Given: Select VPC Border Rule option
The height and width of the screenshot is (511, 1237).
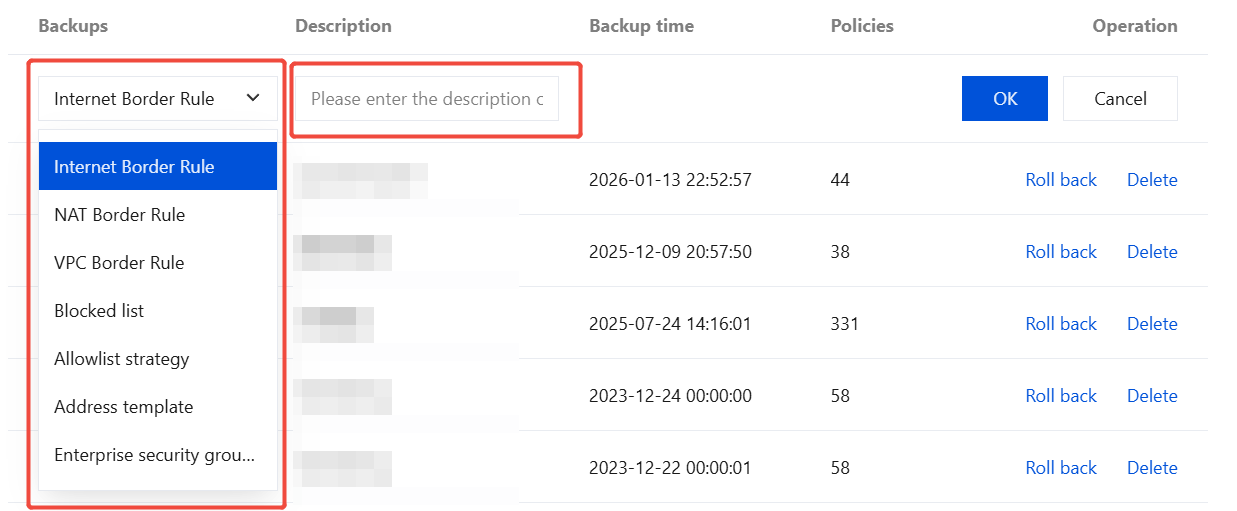Looking at the screenshot, I should [x=157, y=263].
